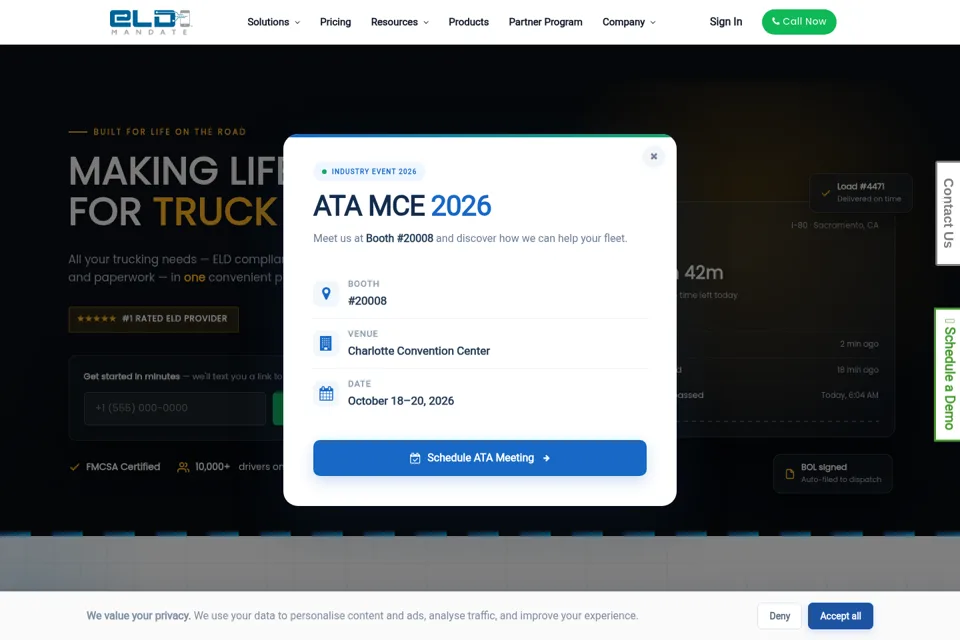
Task: Click the Charlotte Convention Center text
Action: click(419, 351)
